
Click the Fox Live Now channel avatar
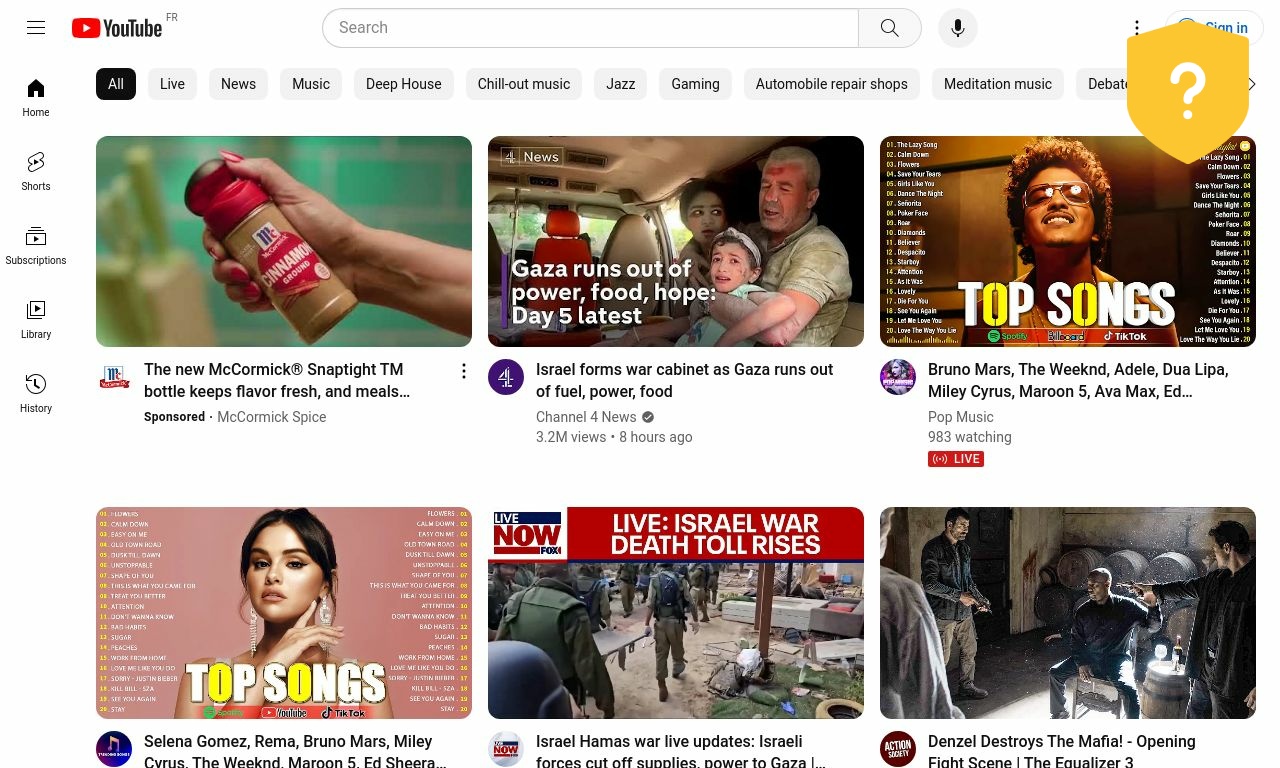click(506, 749)
